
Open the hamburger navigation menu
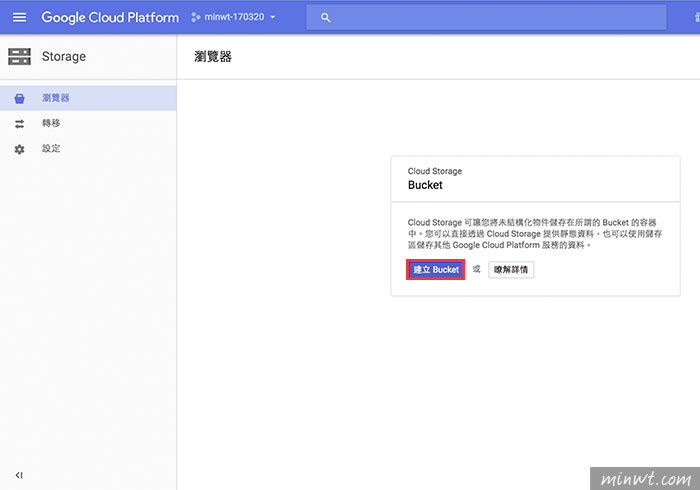point(19,17)
